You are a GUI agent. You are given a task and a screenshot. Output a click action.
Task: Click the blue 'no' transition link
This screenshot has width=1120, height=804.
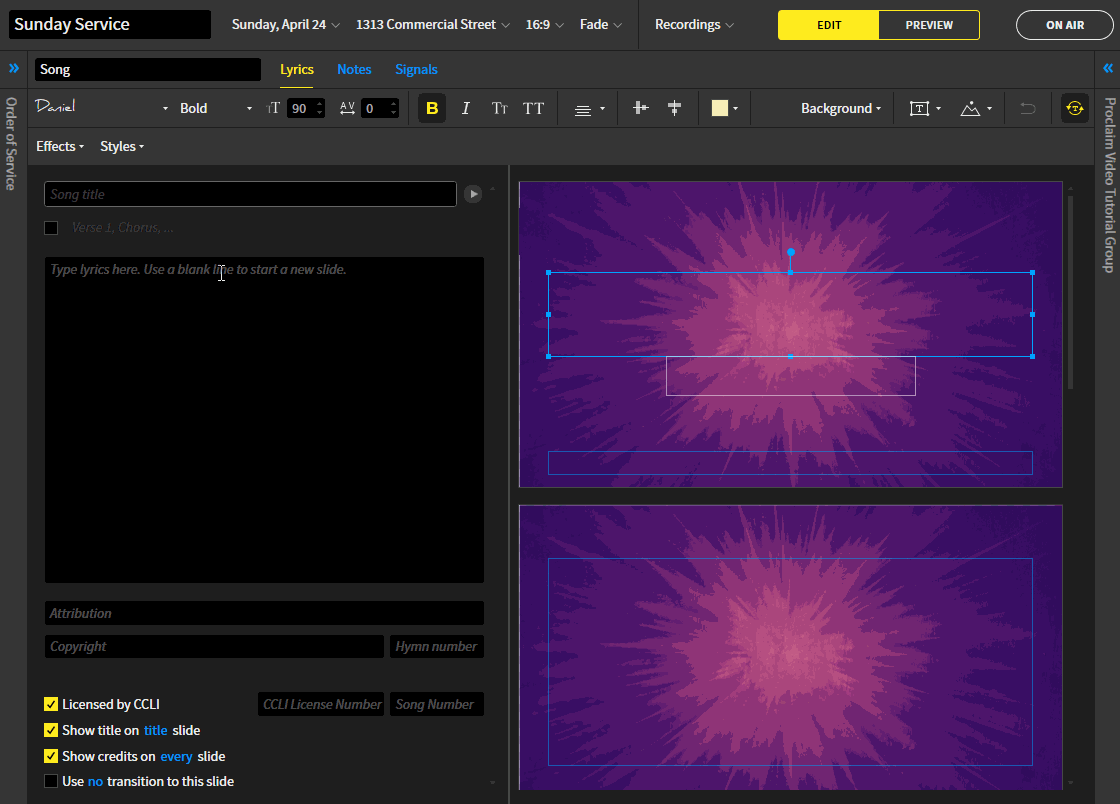point(96,782)
